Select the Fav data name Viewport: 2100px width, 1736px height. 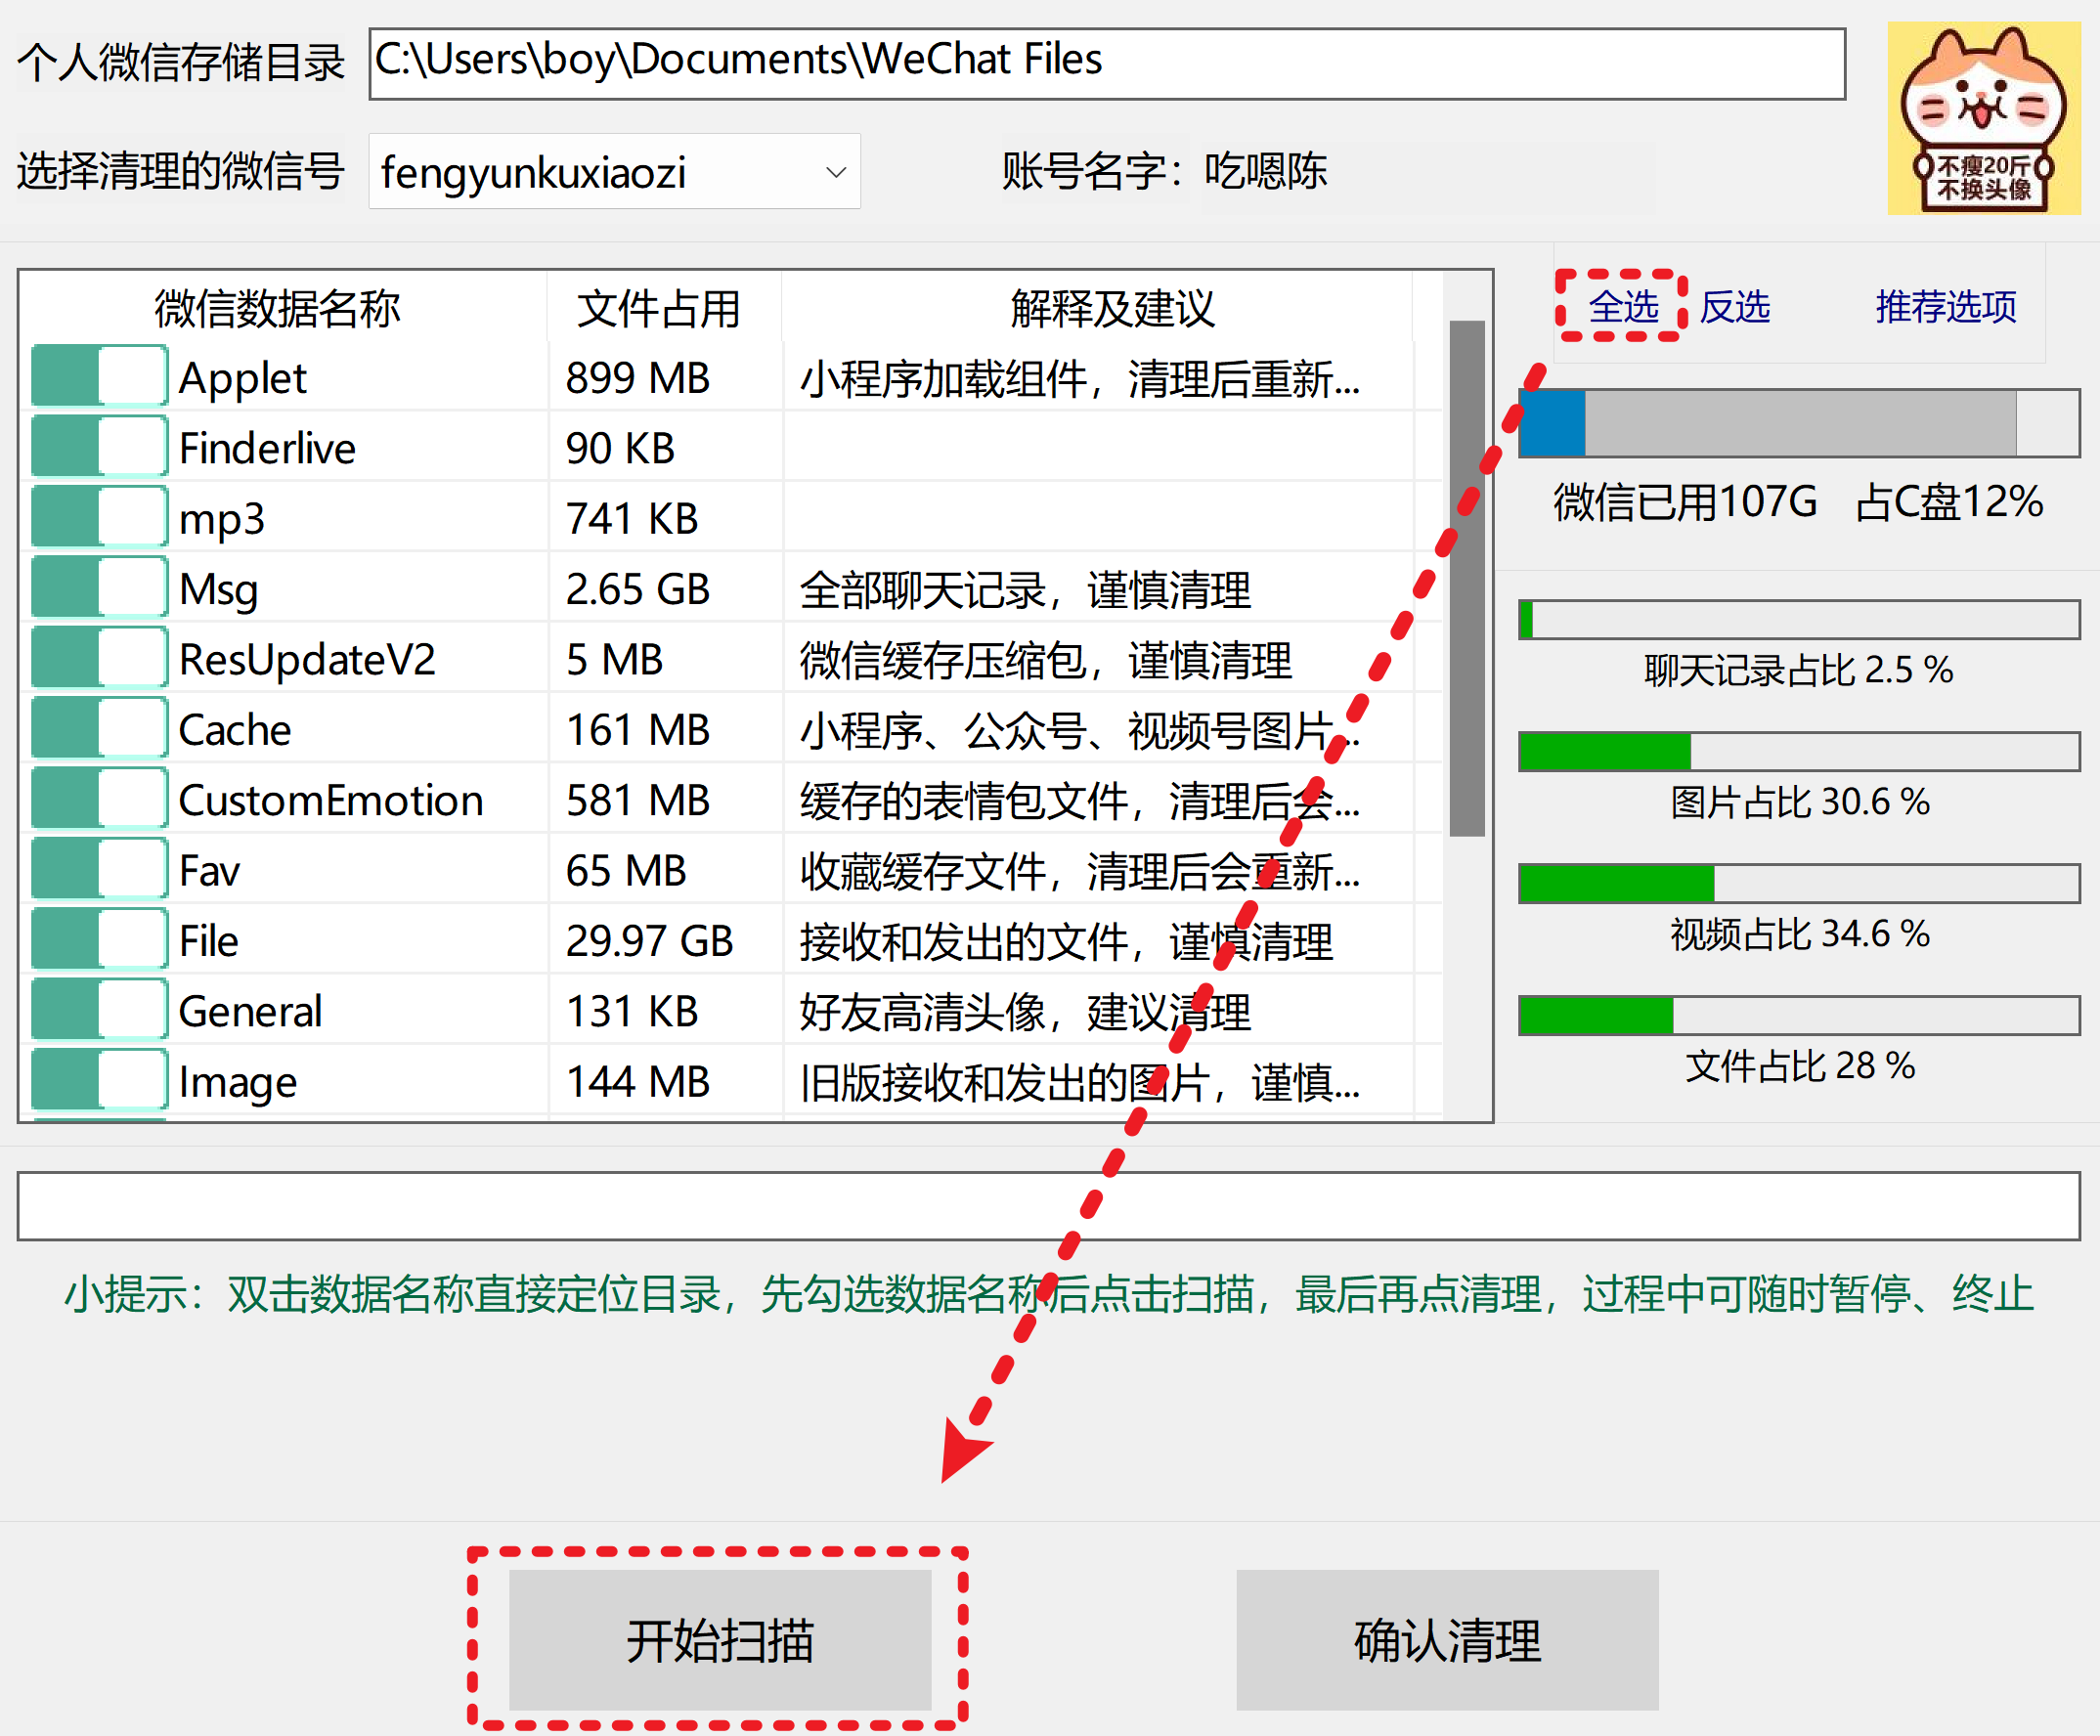(209, 870)
